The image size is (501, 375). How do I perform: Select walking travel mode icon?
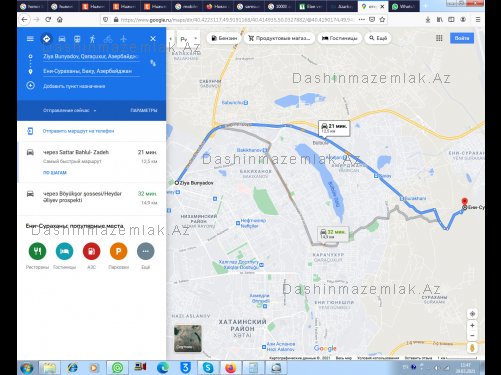92,39
